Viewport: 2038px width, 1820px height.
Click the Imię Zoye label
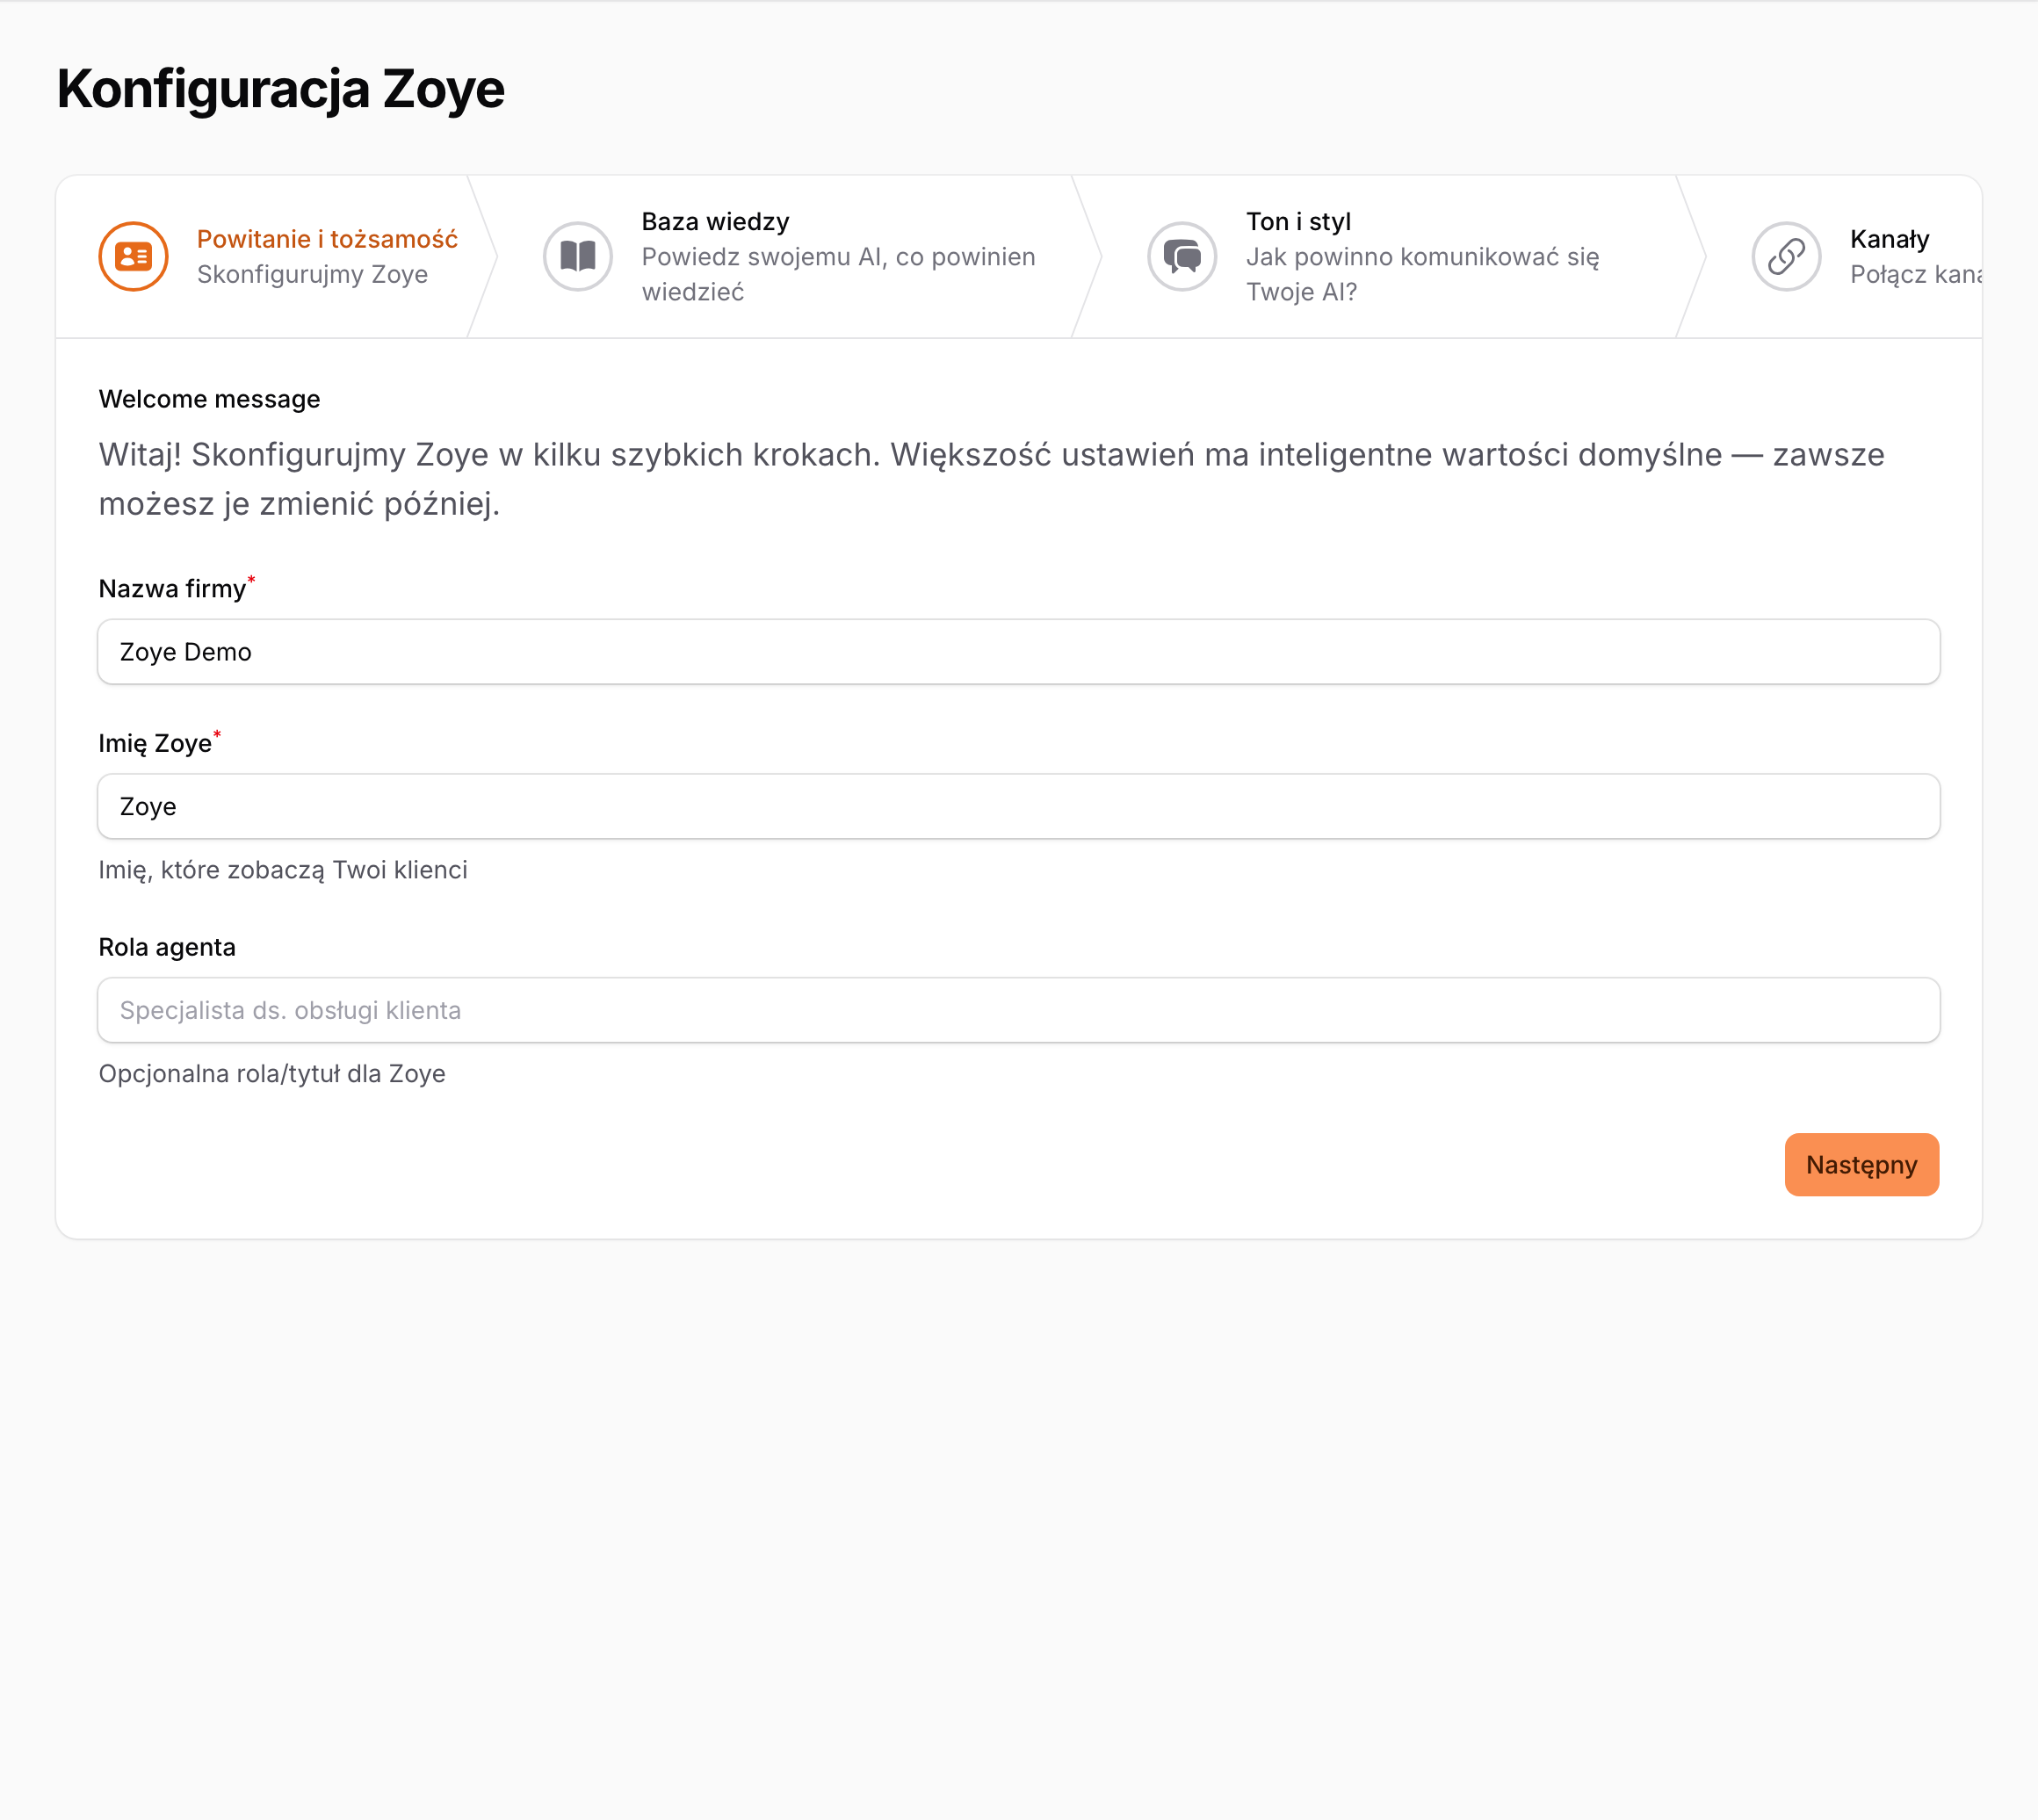pyautogui.click(x=156, y=743)
